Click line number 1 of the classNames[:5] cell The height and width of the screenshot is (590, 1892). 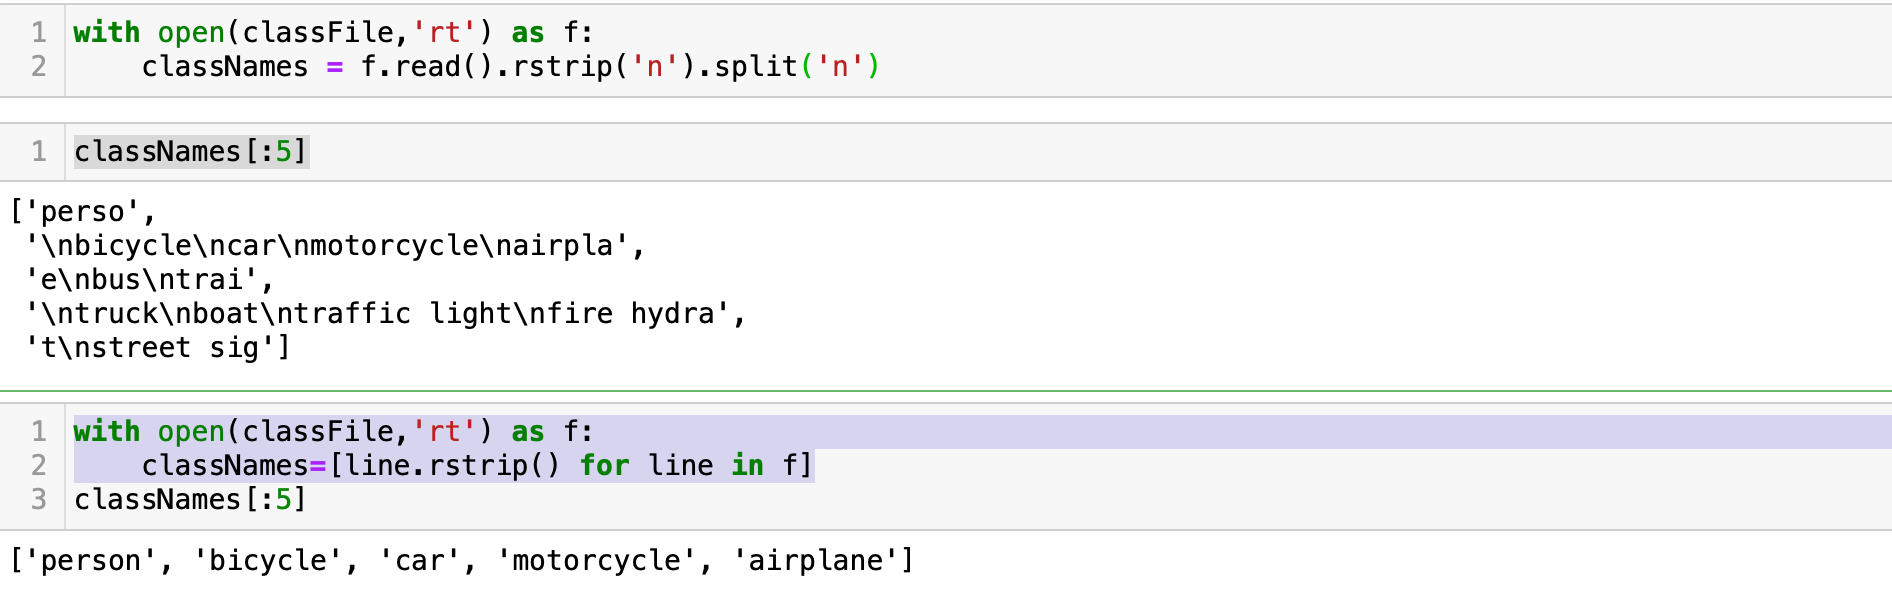(x=39, y=152)
